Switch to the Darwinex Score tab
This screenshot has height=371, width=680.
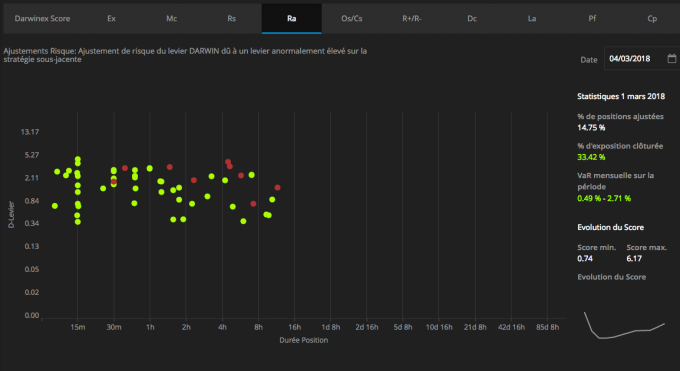[42, 19]
